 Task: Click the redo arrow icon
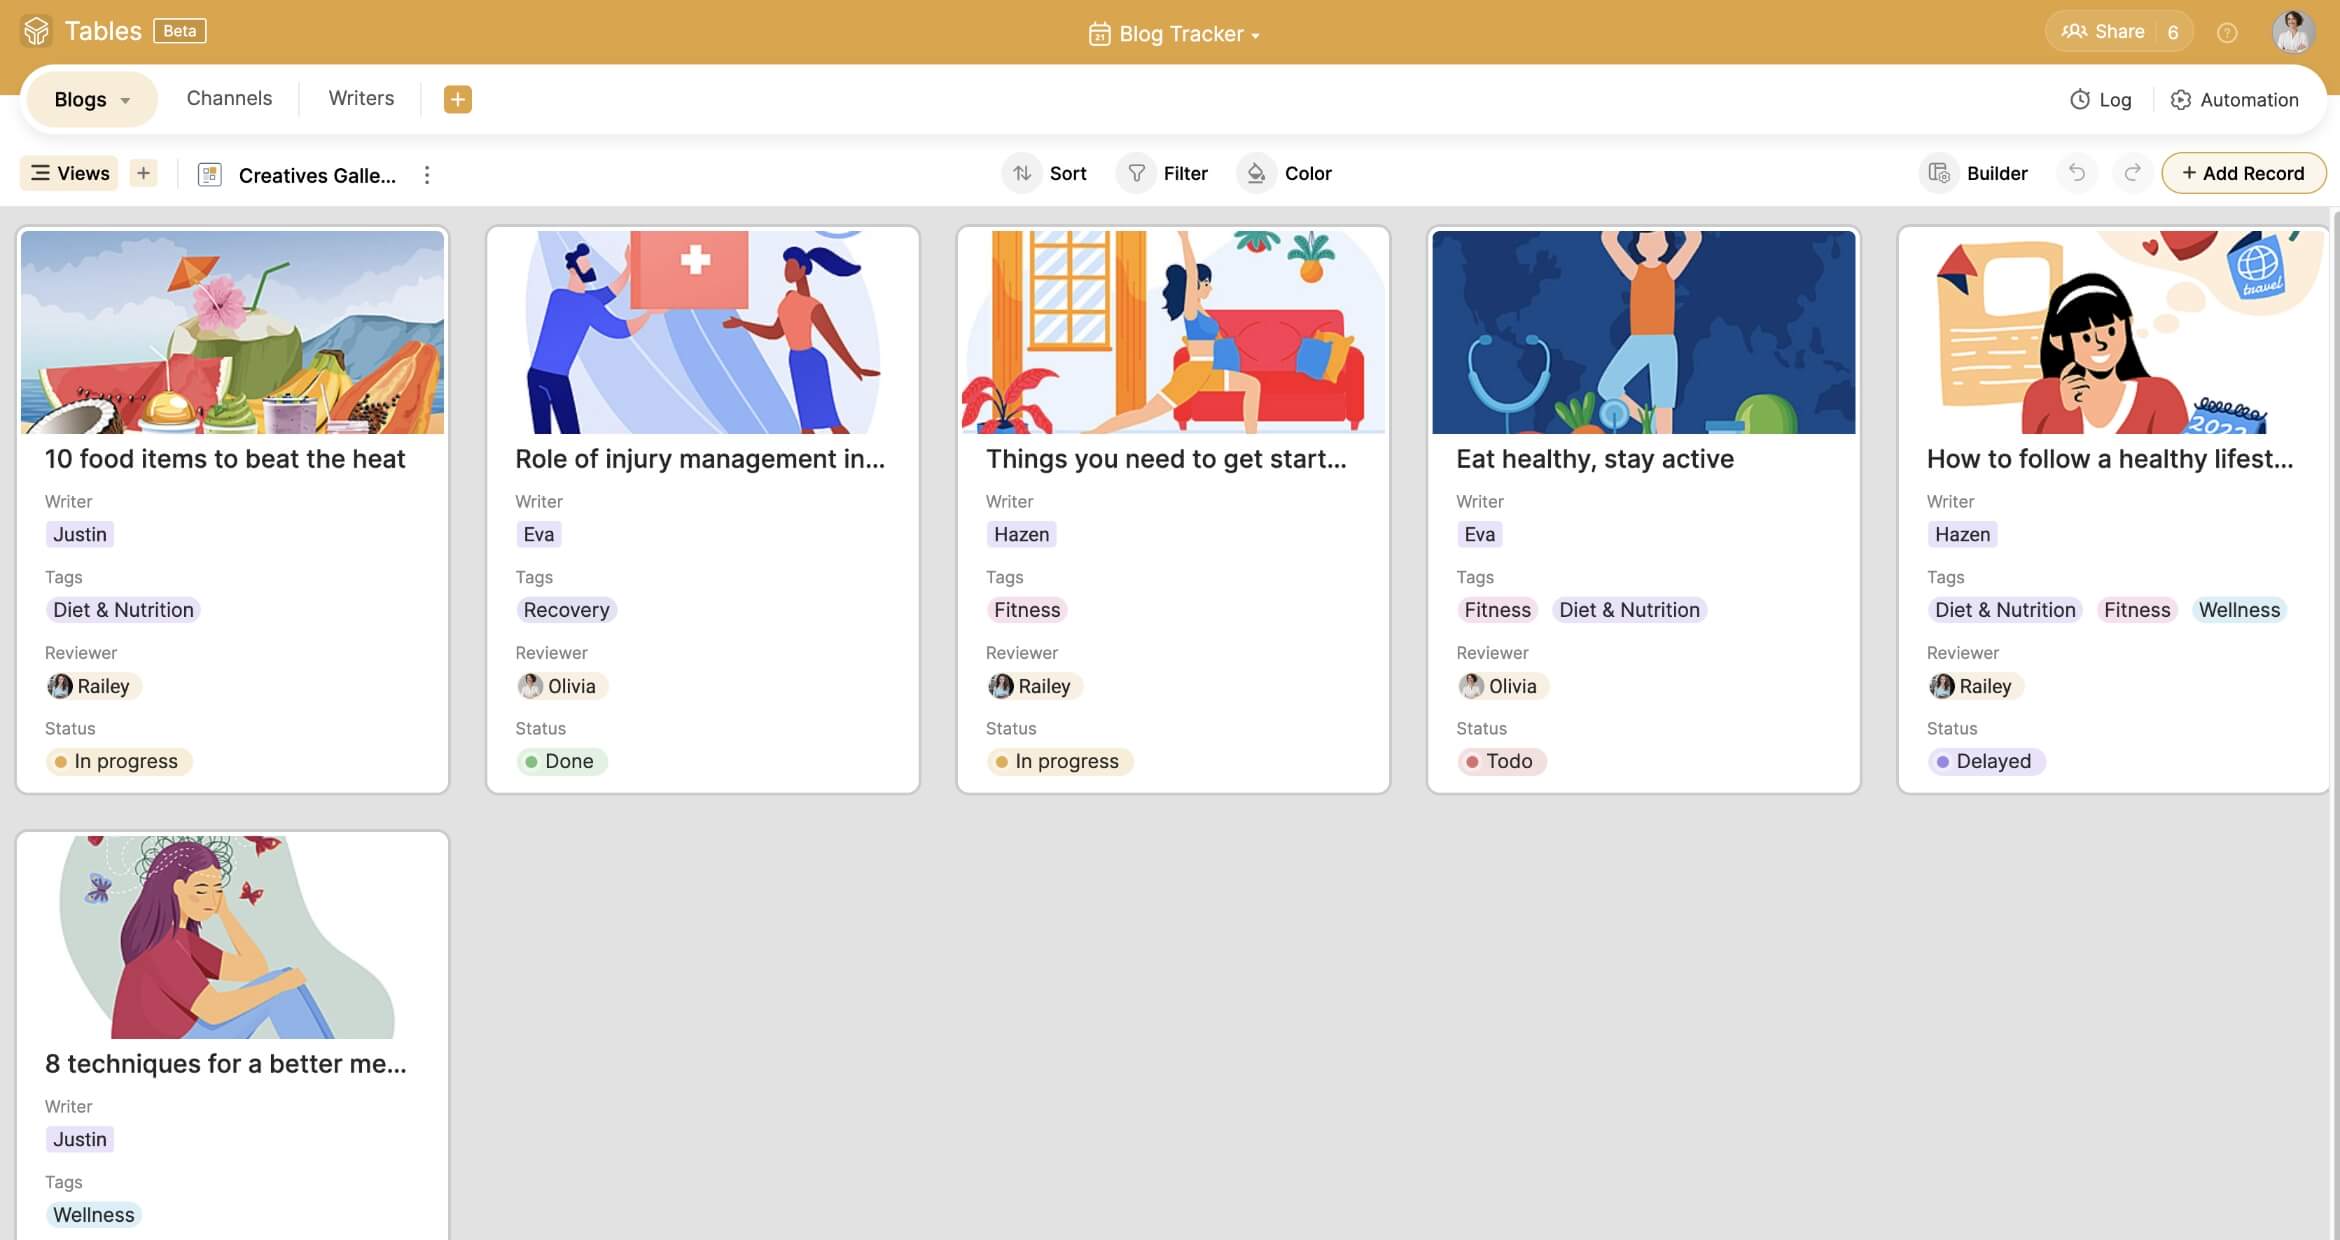point(2132,173)
